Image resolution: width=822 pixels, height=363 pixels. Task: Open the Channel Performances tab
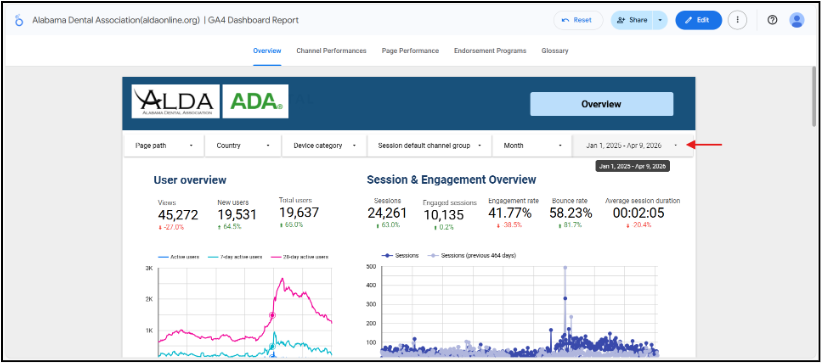pos(331,51)
